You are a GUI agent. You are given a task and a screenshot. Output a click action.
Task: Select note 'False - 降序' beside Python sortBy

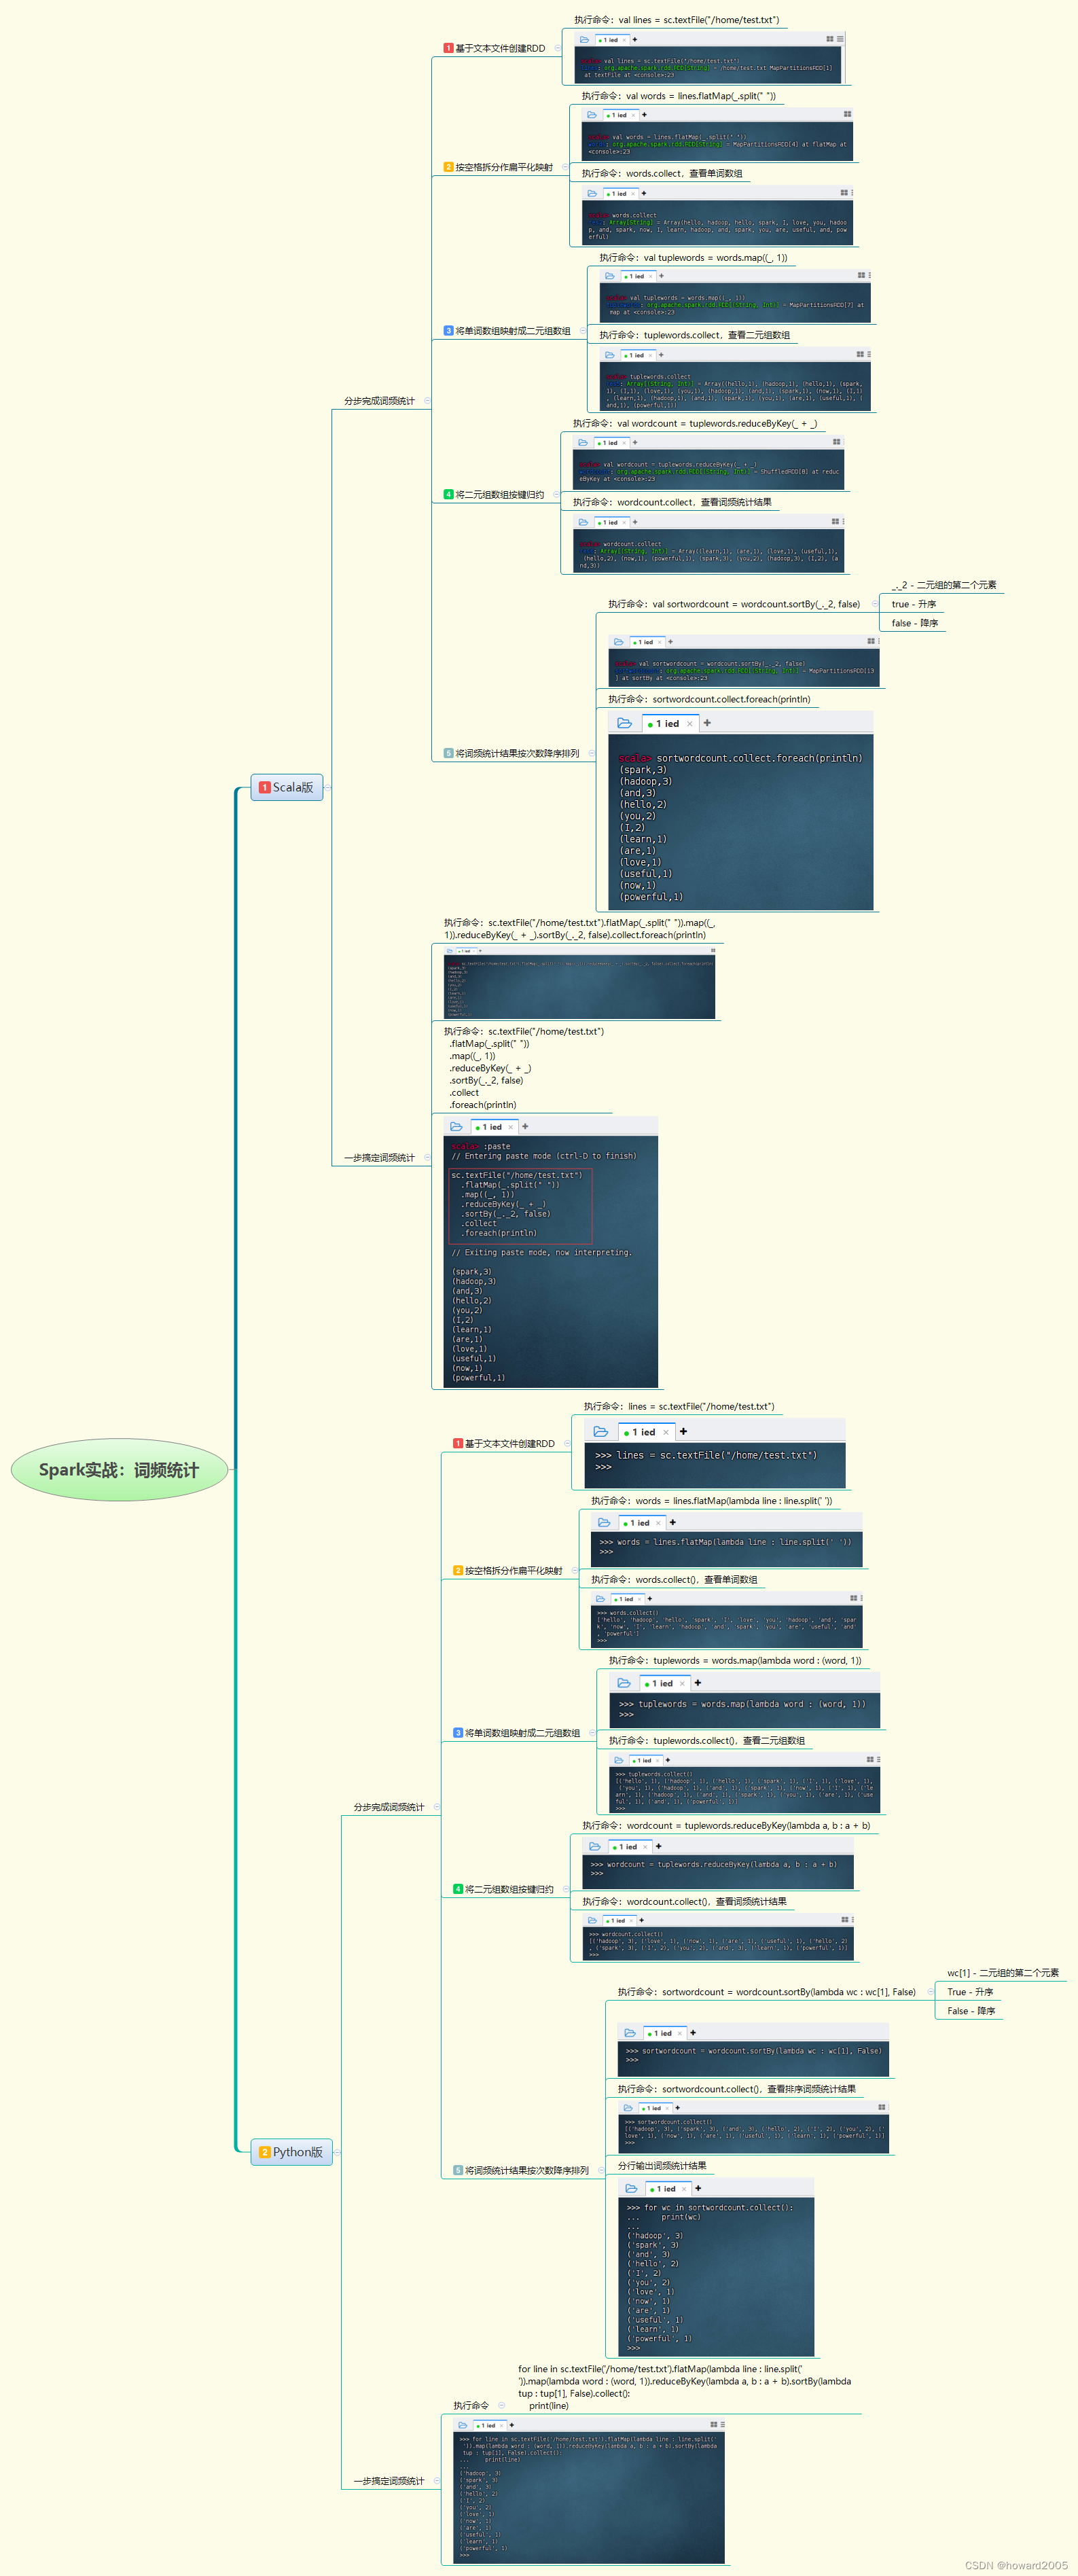point(971,2011)
